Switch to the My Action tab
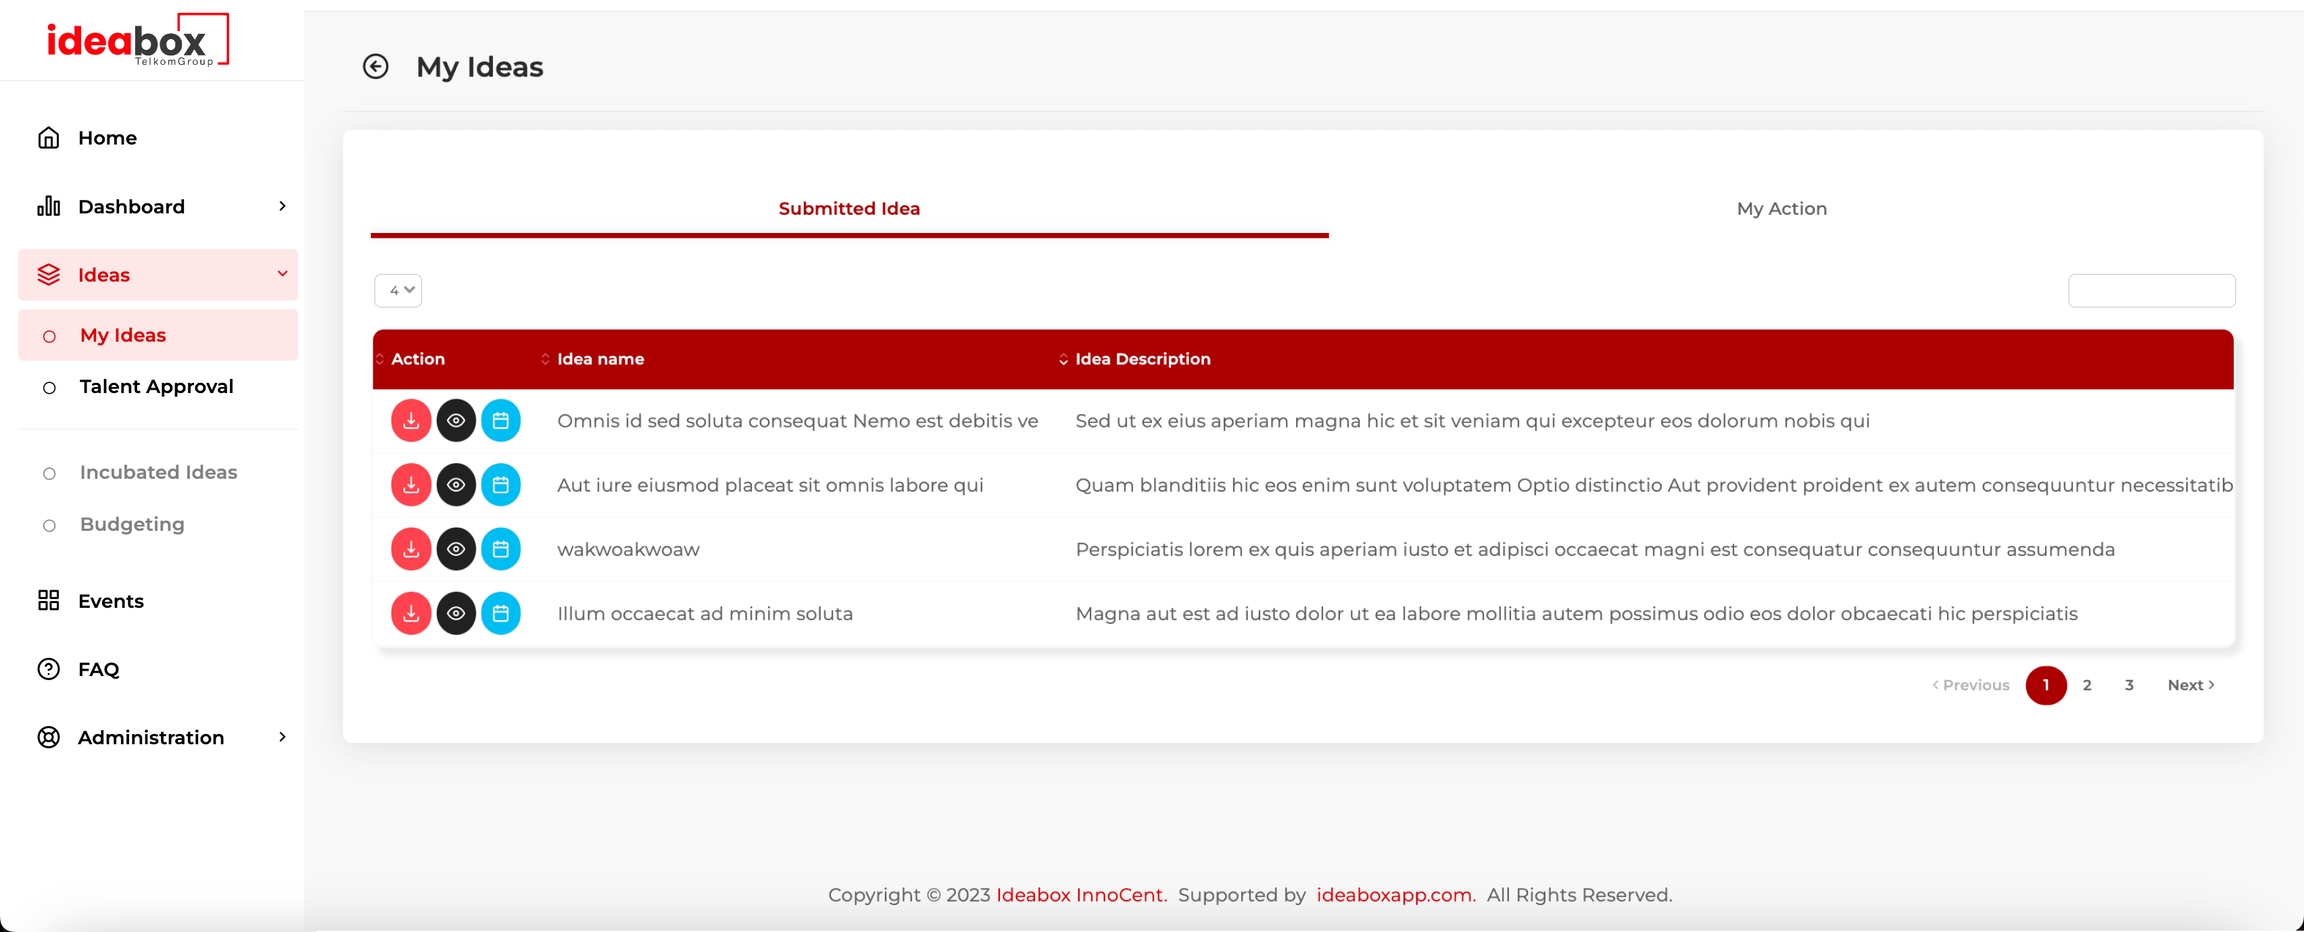This screenshot has width=2304, height=932. tap(1781, 209)
